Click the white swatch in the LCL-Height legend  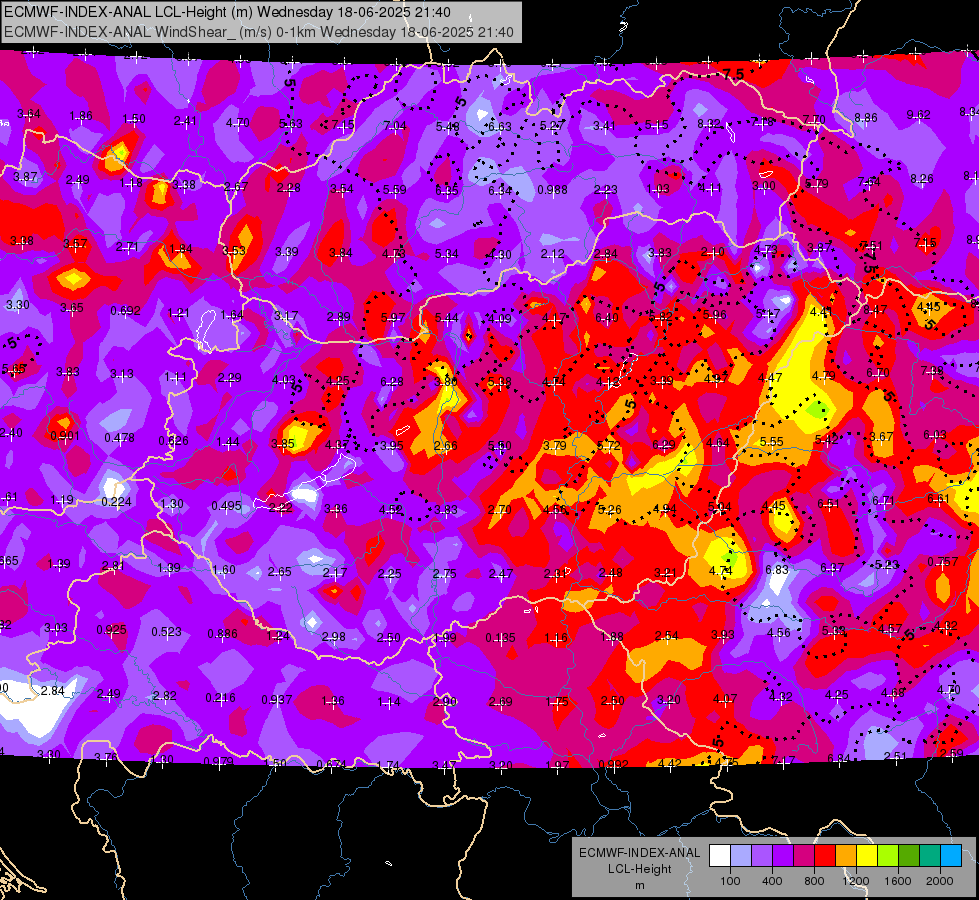[719, 855]
